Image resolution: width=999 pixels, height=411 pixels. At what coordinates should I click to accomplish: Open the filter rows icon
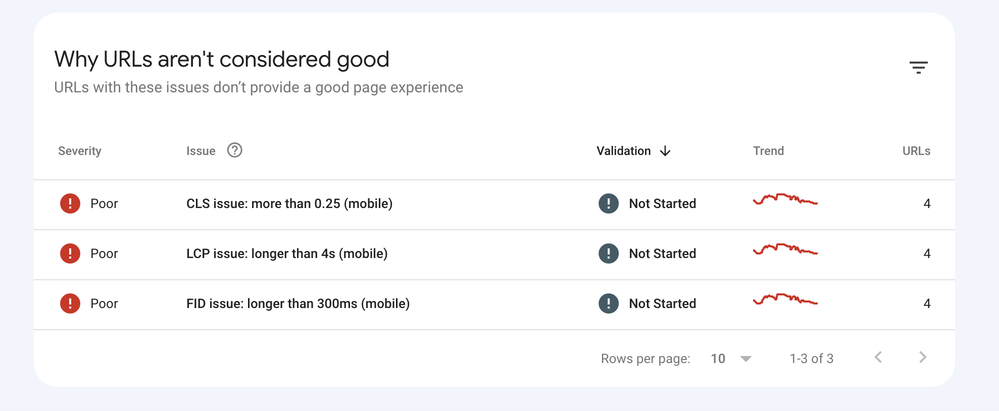coord(918,68)
